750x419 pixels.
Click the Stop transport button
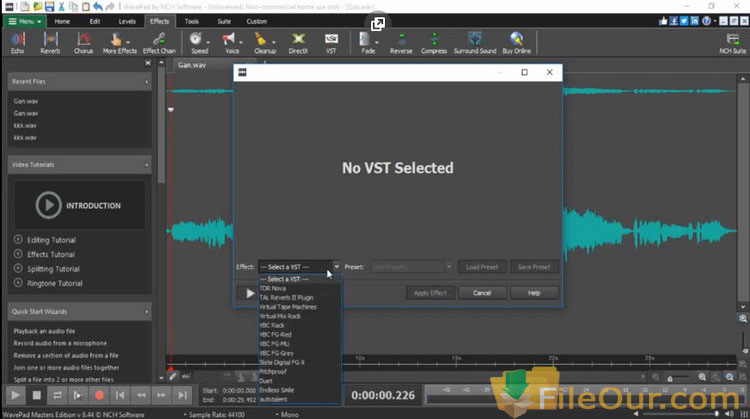click(36, 395)
